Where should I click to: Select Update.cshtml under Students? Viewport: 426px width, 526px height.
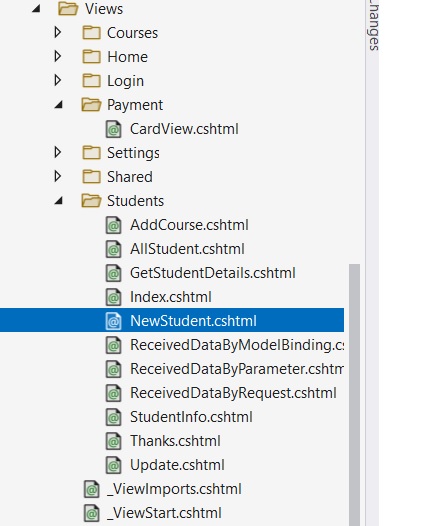pos(177,465)
